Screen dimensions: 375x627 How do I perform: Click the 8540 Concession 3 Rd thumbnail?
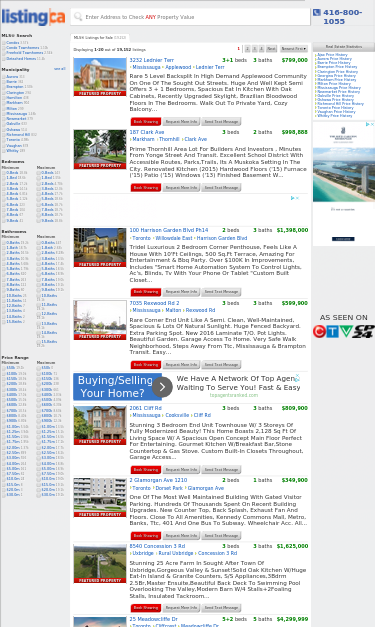click(100, 563)
